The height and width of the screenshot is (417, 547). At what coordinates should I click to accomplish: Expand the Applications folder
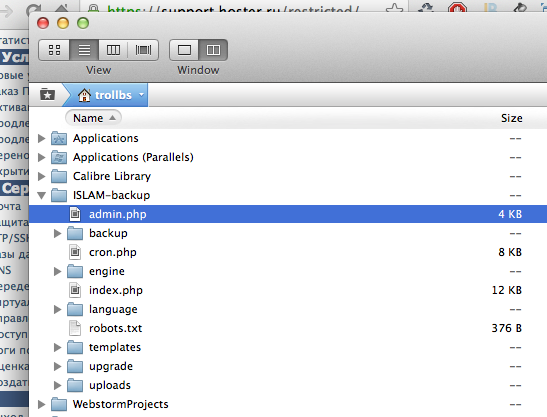(42, 139)
